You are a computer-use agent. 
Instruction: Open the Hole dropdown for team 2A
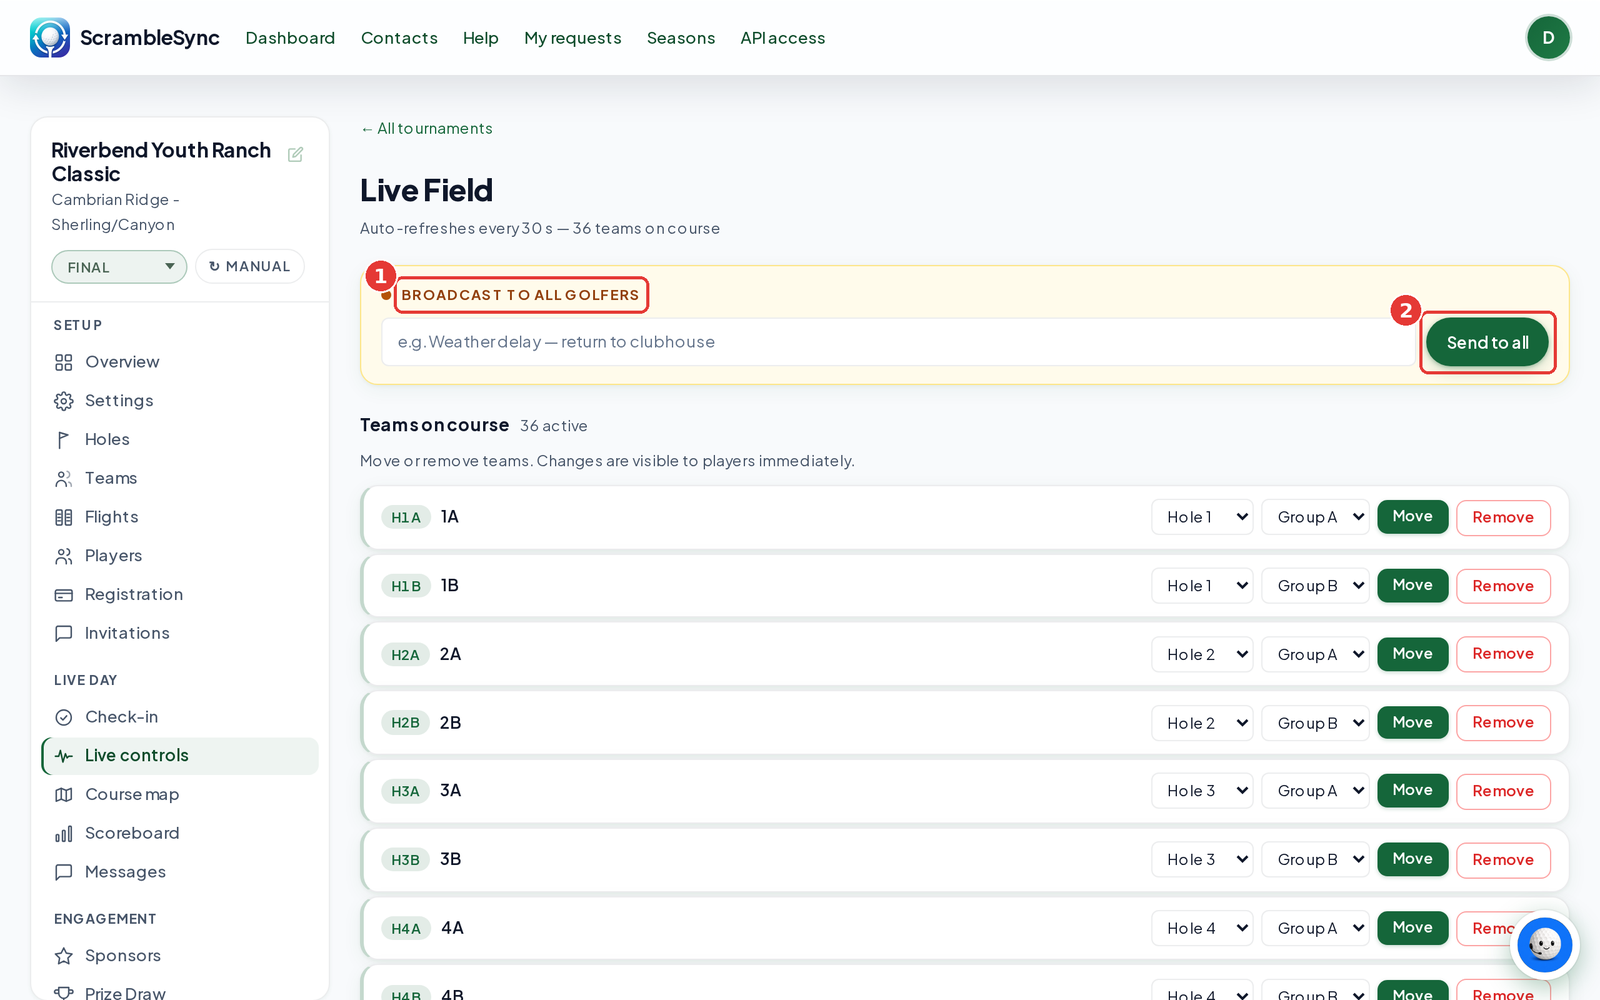(x=1202, y=654)
